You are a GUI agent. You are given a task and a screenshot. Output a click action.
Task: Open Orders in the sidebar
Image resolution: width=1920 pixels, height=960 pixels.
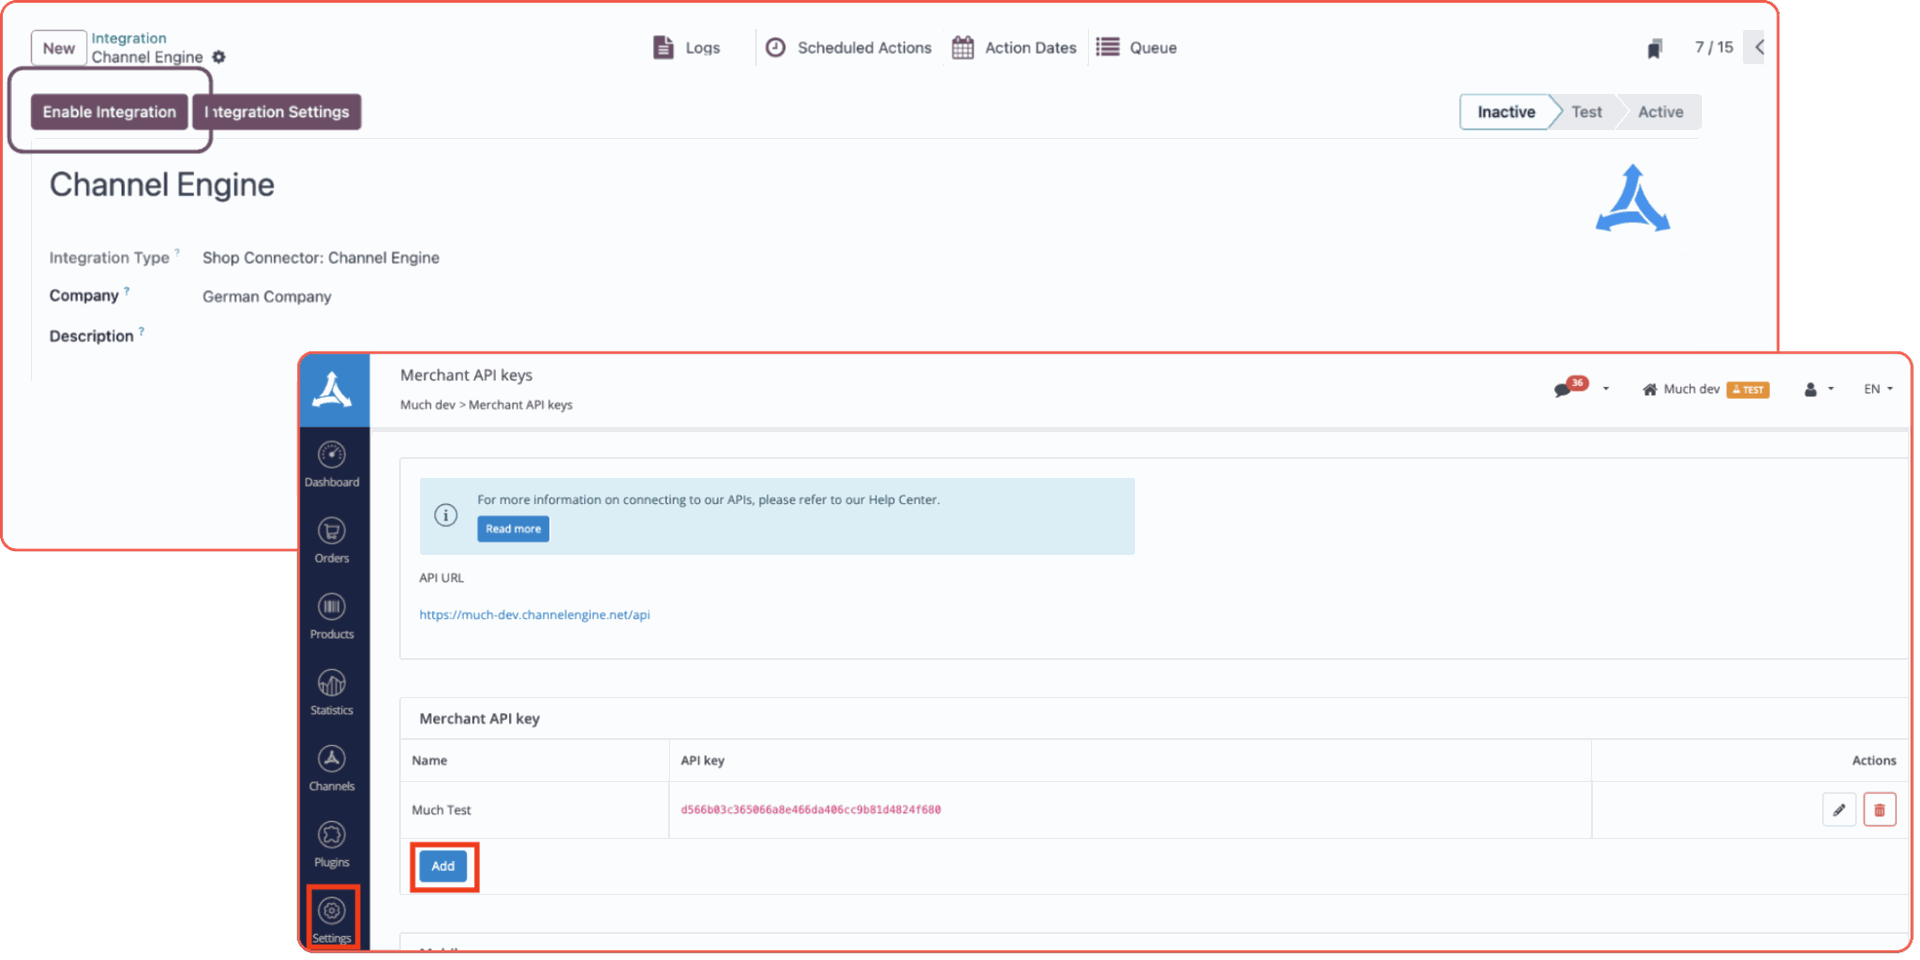[332, 541]
